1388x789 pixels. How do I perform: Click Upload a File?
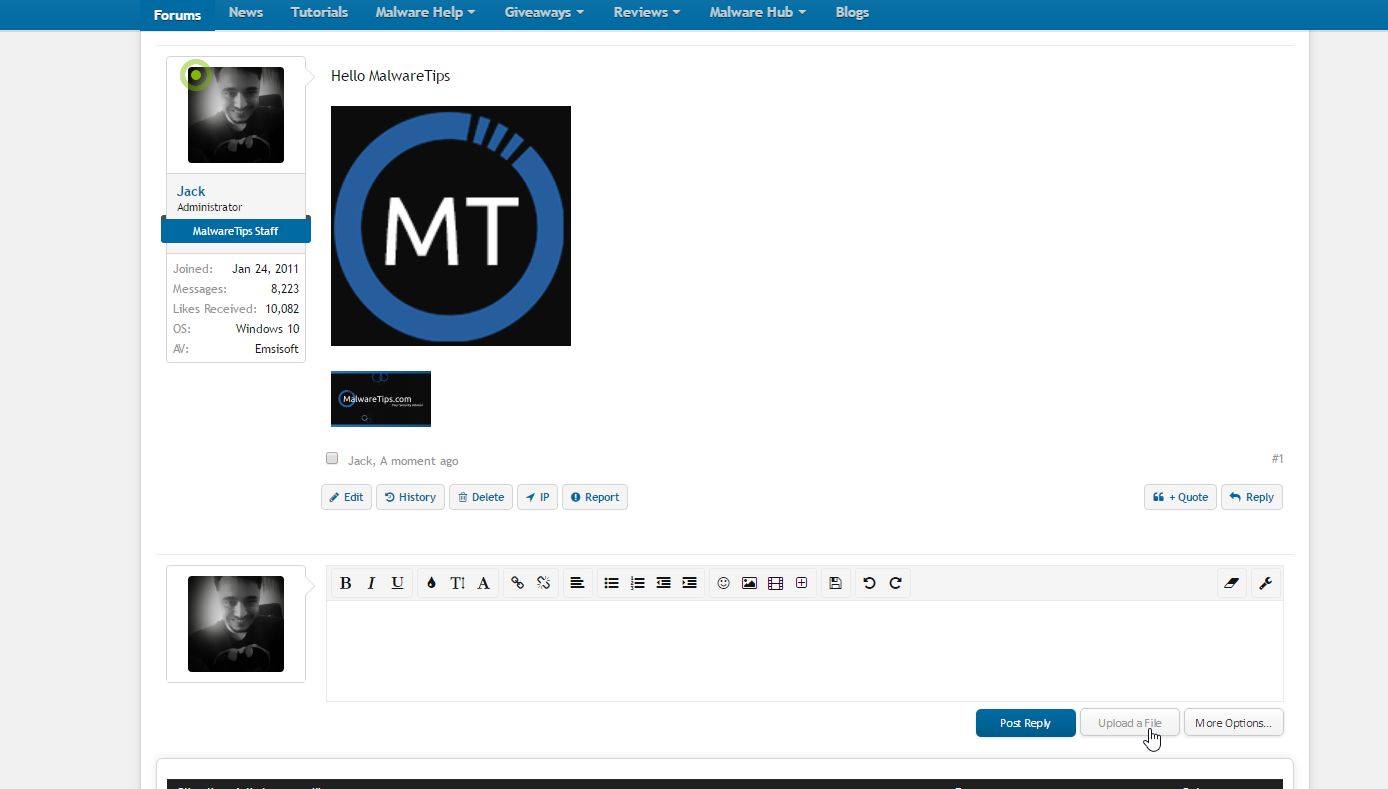(1130, 723)
